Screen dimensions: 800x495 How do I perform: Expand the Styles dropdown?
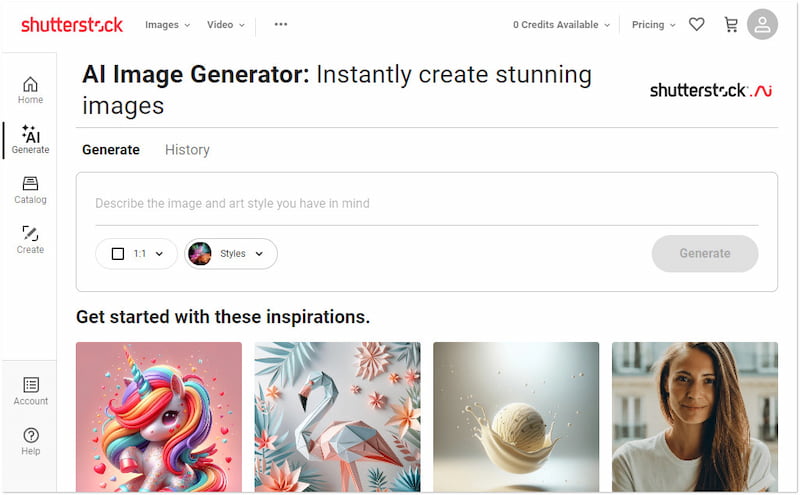[x=231, y=254]
